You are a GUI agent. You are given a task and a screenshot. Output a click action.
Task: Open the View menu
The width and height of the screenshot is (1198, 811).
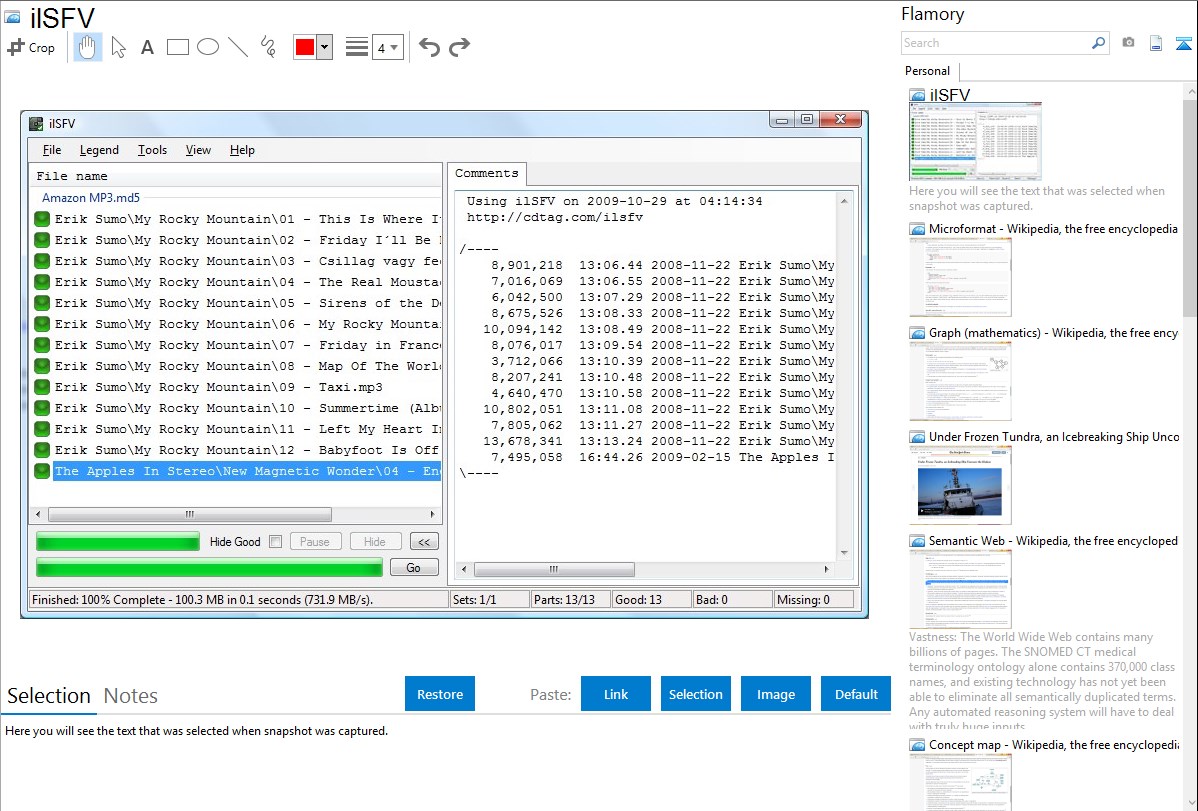pyautogui.click(x=198, y=150)
